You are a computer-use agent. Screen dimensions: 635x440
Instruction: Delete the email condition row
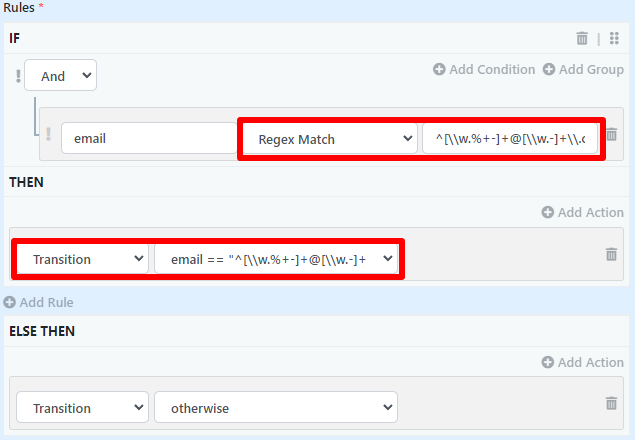612,135
